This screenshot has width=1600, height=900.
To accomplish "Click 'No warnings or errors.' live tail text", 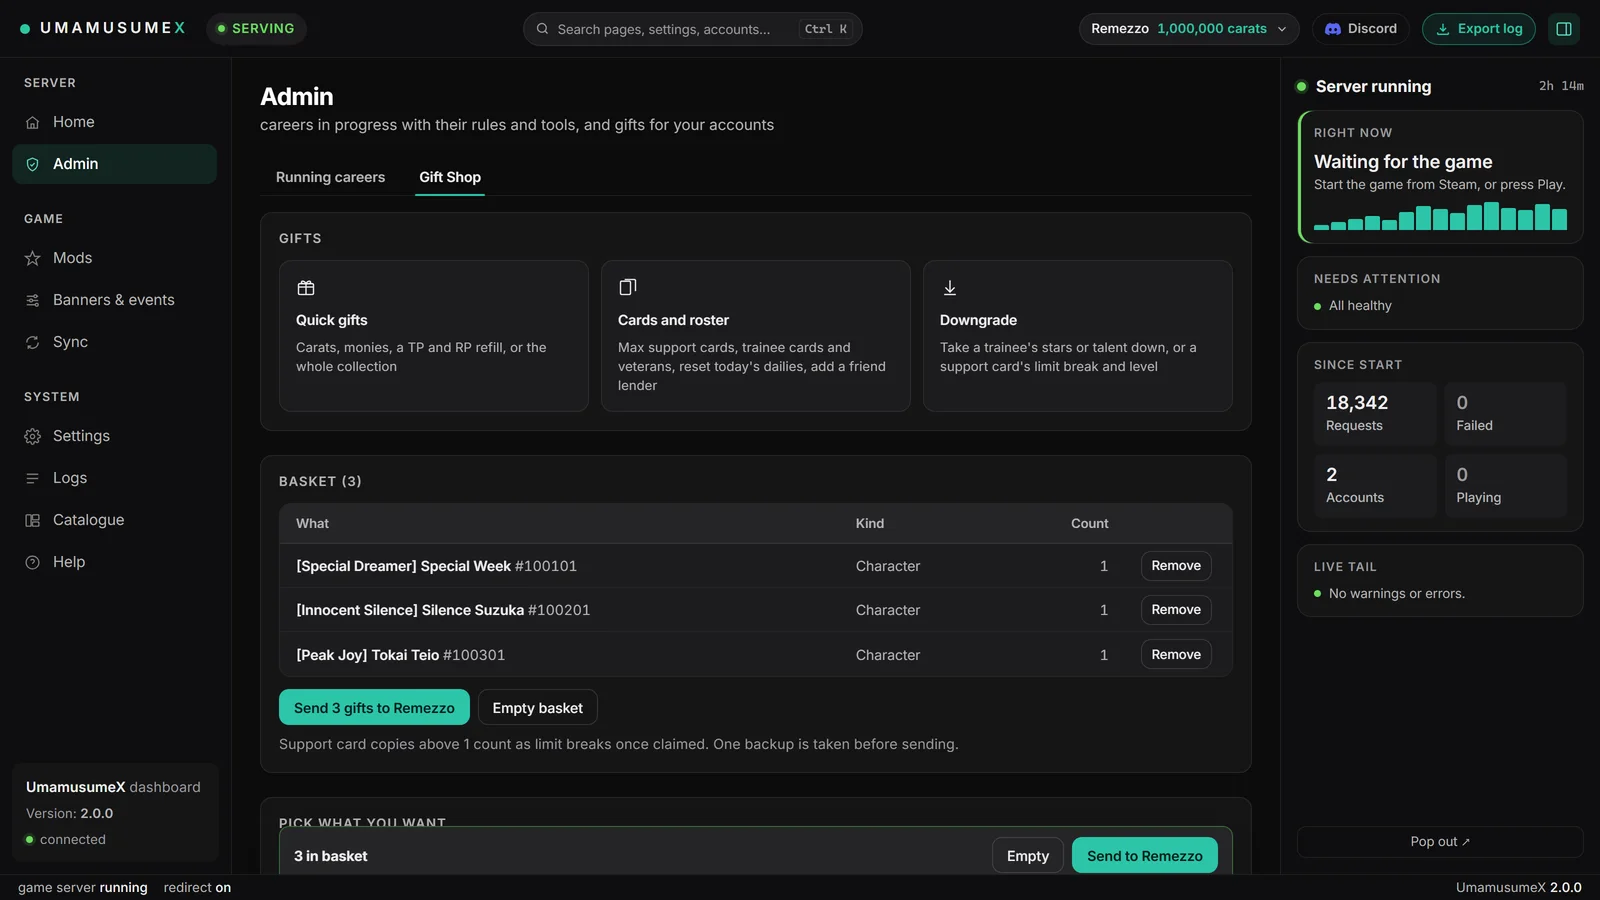I will [x=1397, y=594].
